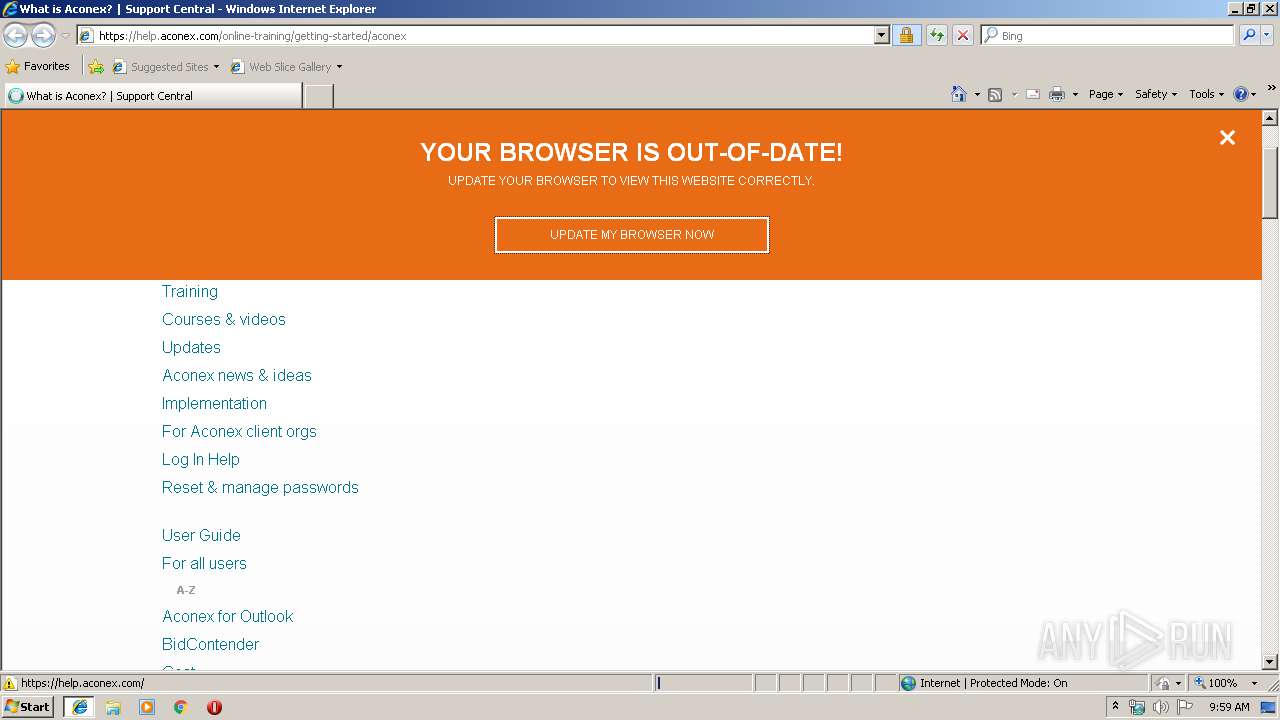Click the status bar warning icon
Screen dimensions: 1280x720
[10, 684]
